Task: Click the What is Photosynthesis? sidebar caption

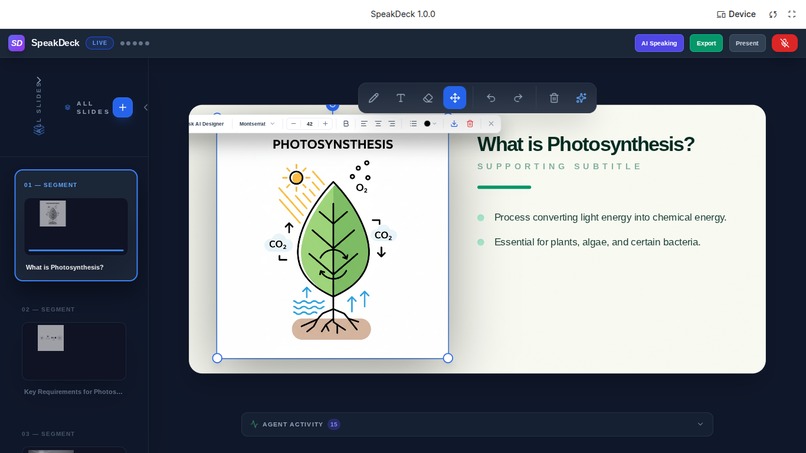Action: pyautogui.click(x=65, y=267)
